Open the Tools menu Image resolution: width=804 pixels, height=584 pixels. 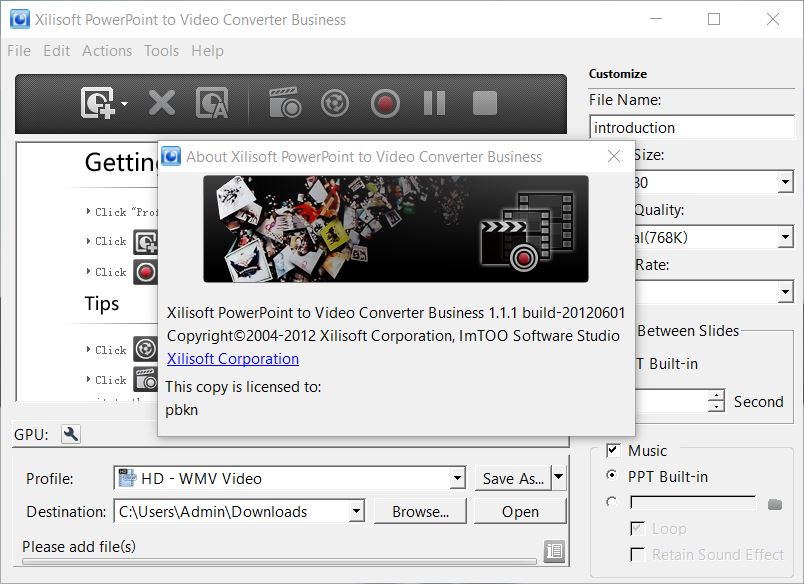[161, 51]
